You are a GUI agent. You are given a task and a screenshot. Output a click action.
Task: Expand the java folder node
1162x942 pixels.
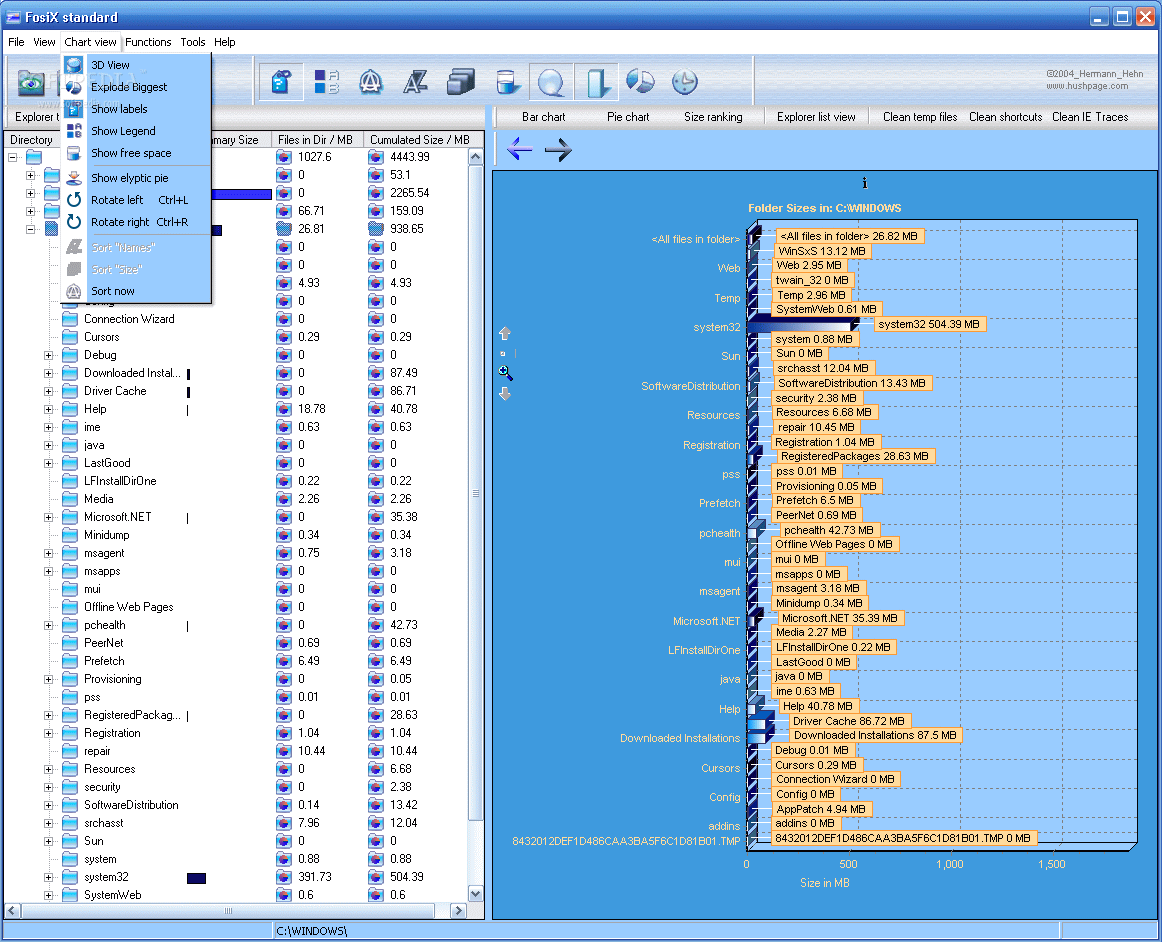[x=48, y=445]
